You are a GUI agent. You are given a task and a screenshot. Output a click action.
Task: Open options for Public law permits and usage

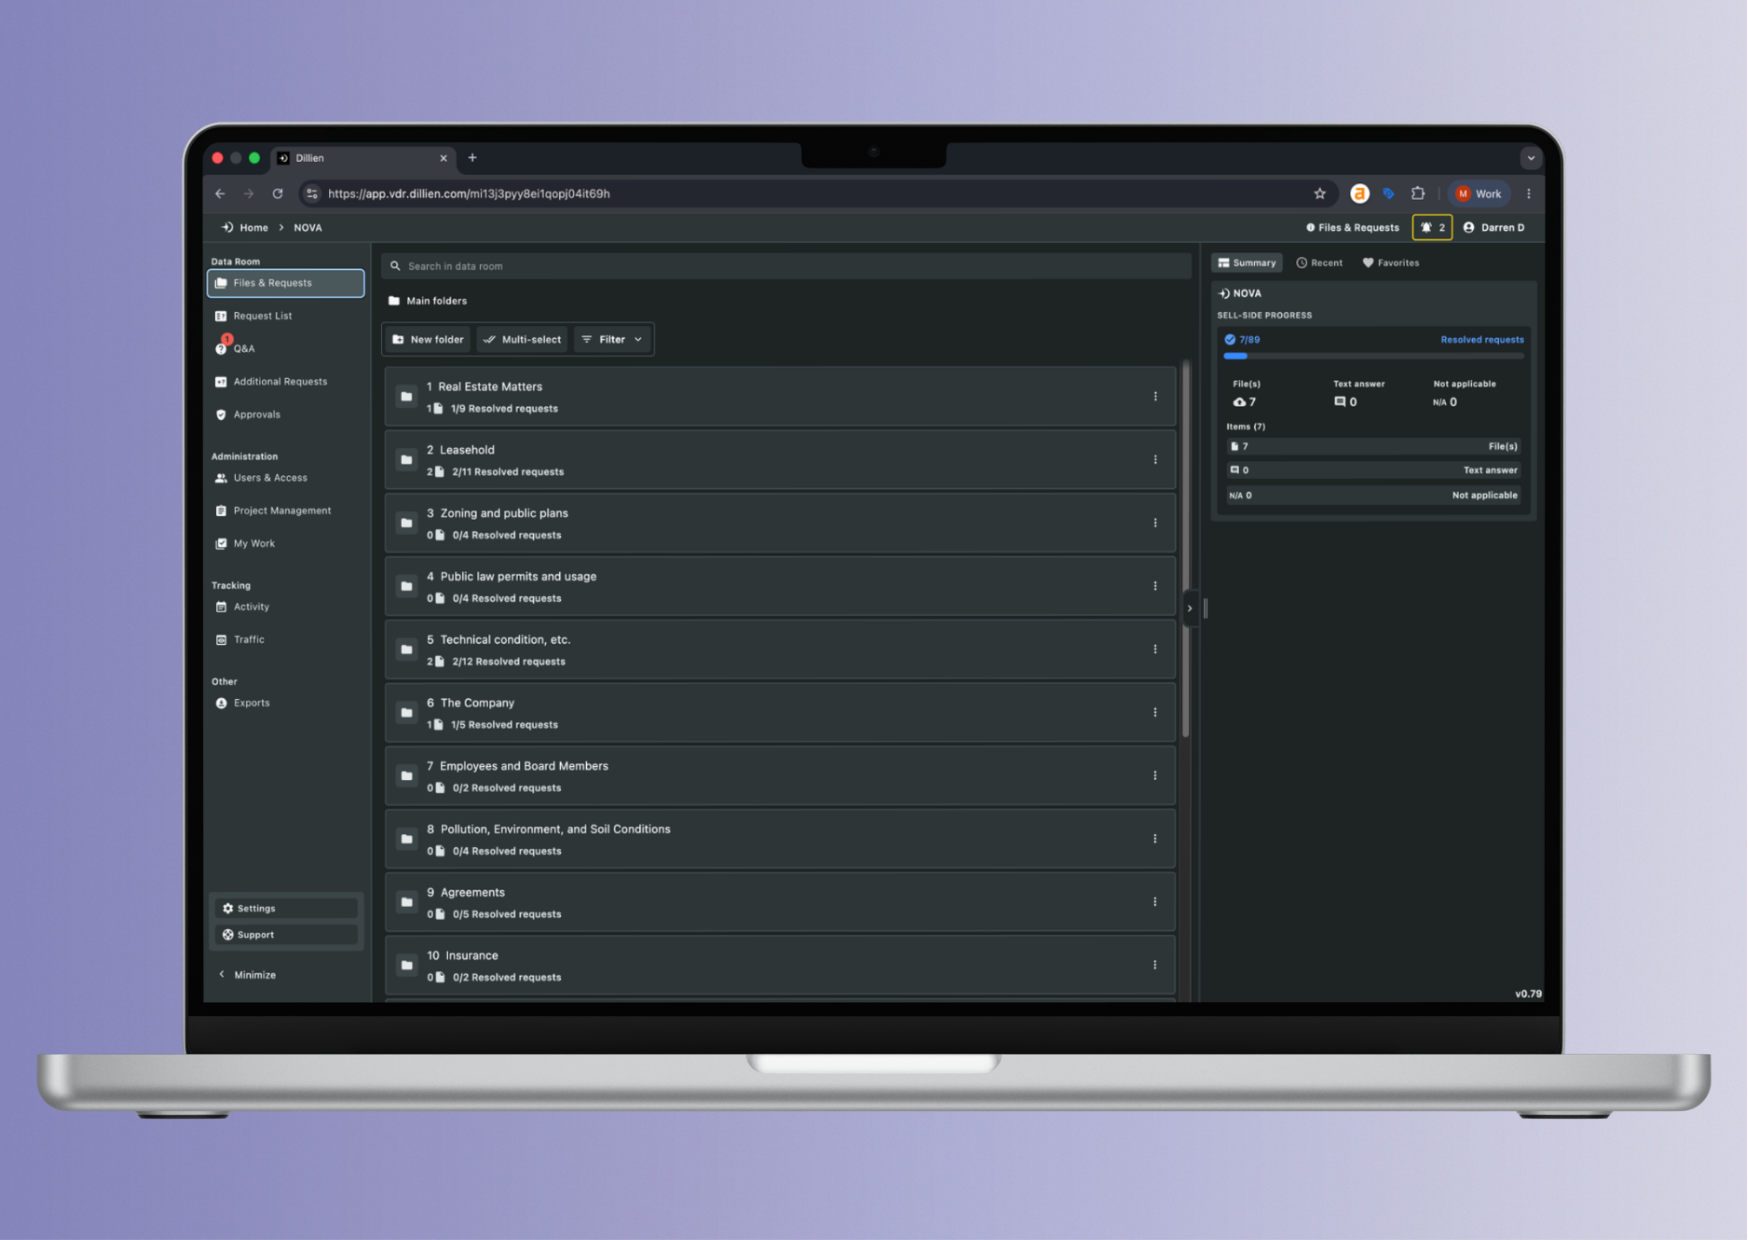pos(1155,586)
